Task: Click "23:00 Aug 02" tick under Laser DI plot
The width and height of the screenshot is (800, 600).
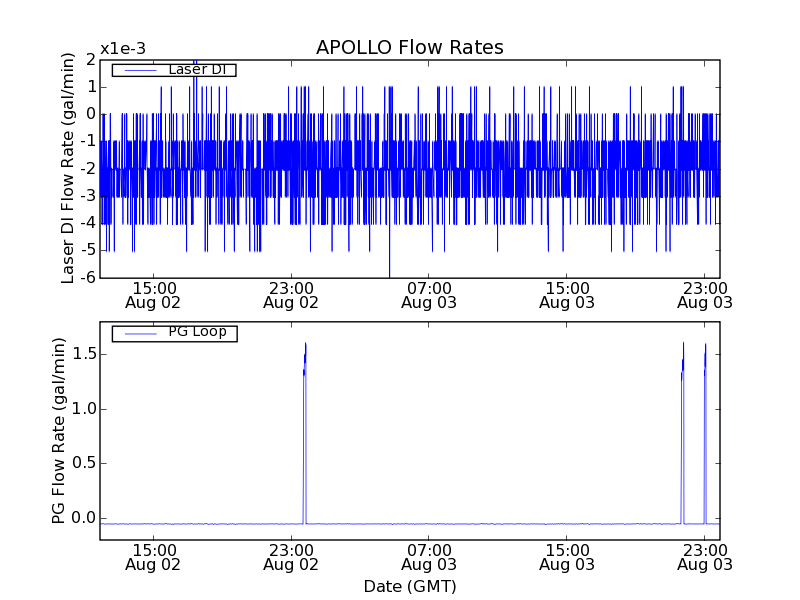Action: pyautogui.click(x=291, y=295)
